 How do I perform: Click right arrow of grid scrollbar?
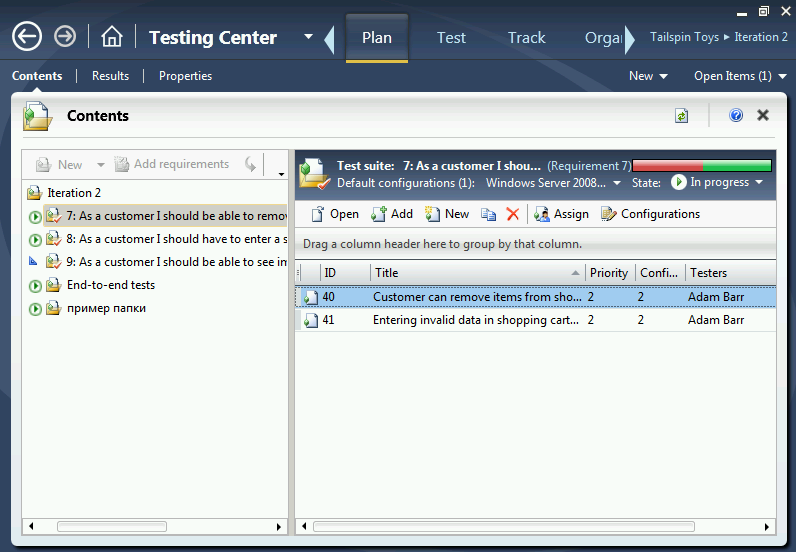pyautogui.click(x=767, y=527)
